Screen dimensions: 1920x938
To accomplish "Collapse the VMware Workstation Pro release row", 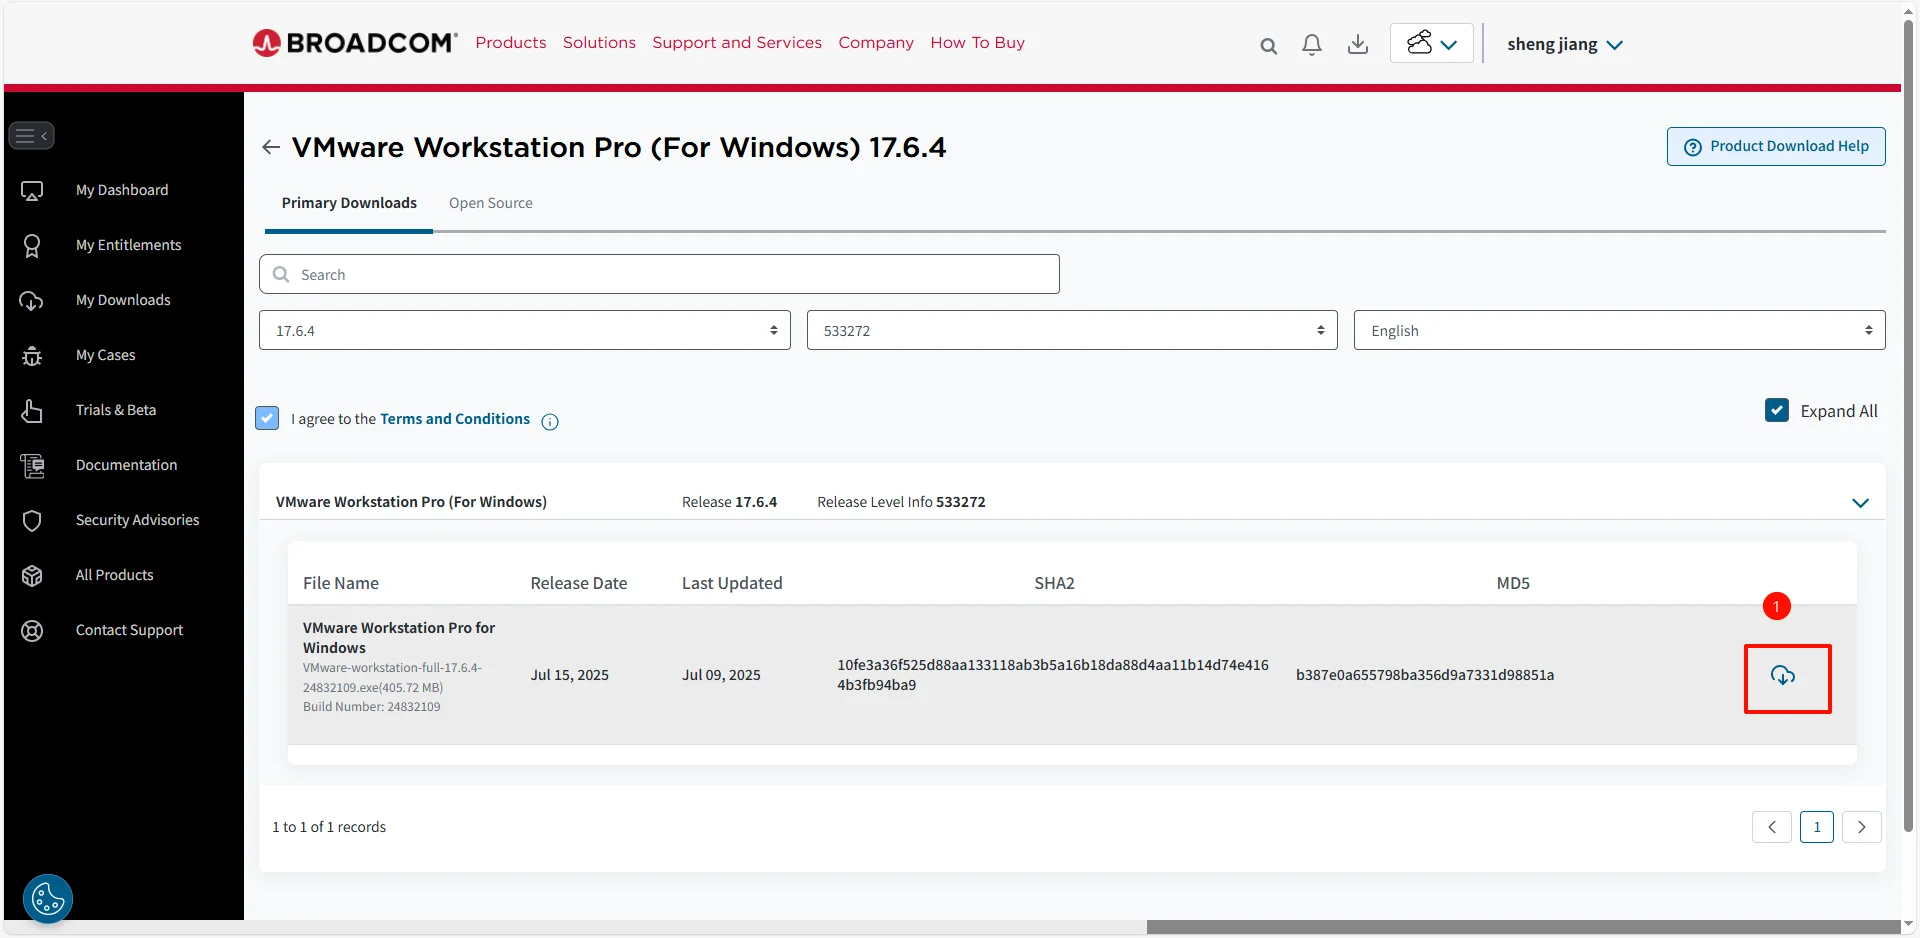I will (x=1860, y=503).
